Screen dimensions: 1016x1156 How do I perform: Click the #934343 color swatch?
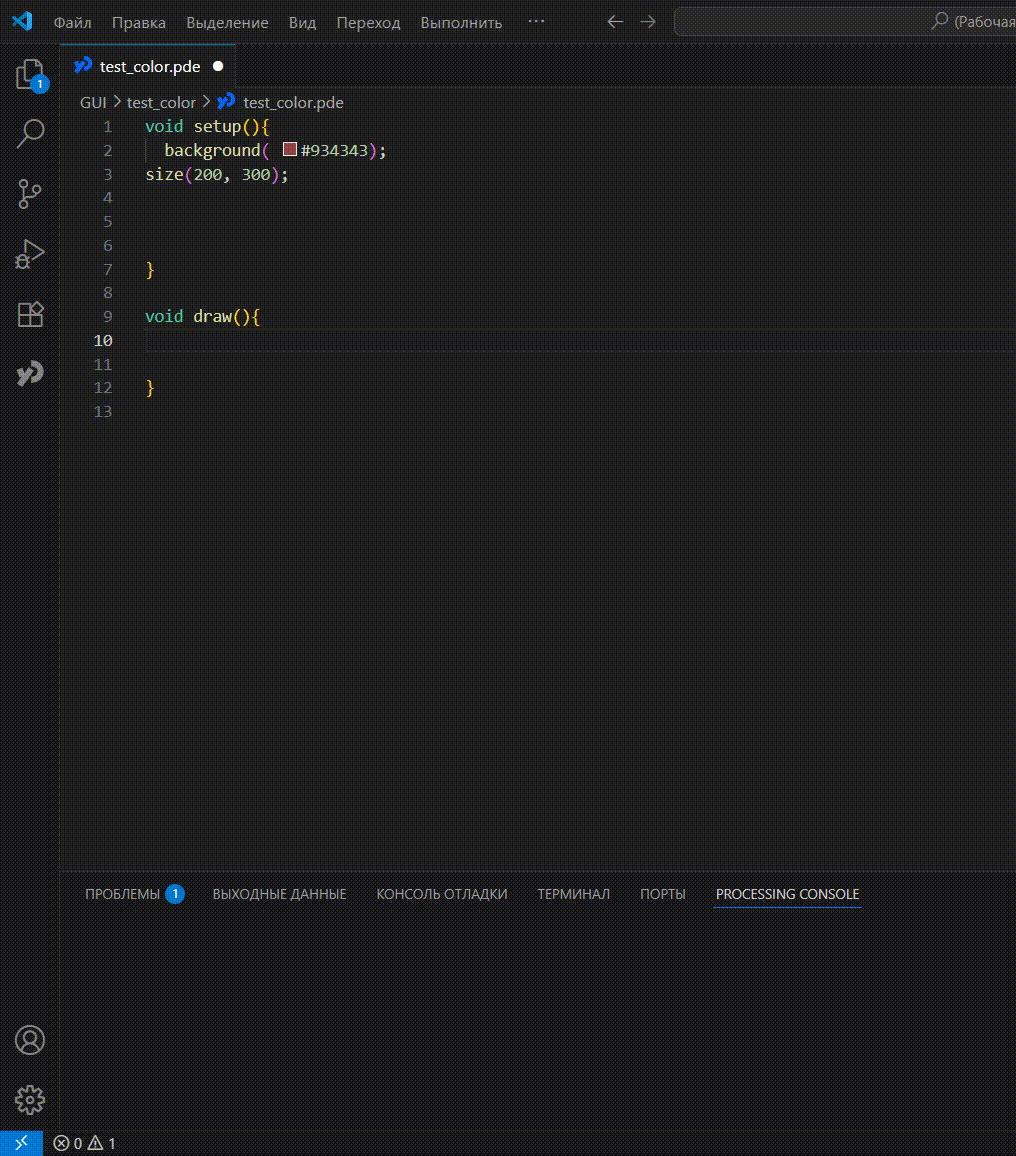[x=290, y=150]
